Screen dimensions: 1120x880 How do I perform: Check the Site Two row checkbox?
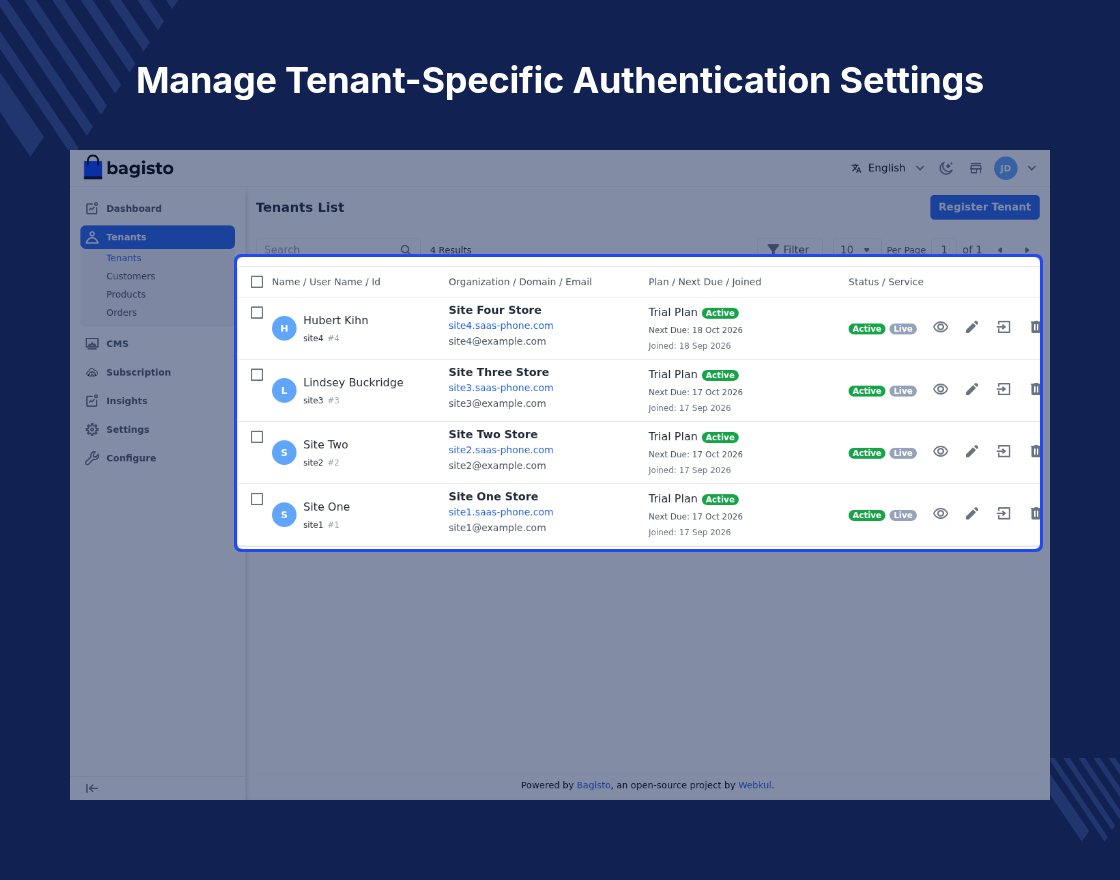click(x=257, y=437)
